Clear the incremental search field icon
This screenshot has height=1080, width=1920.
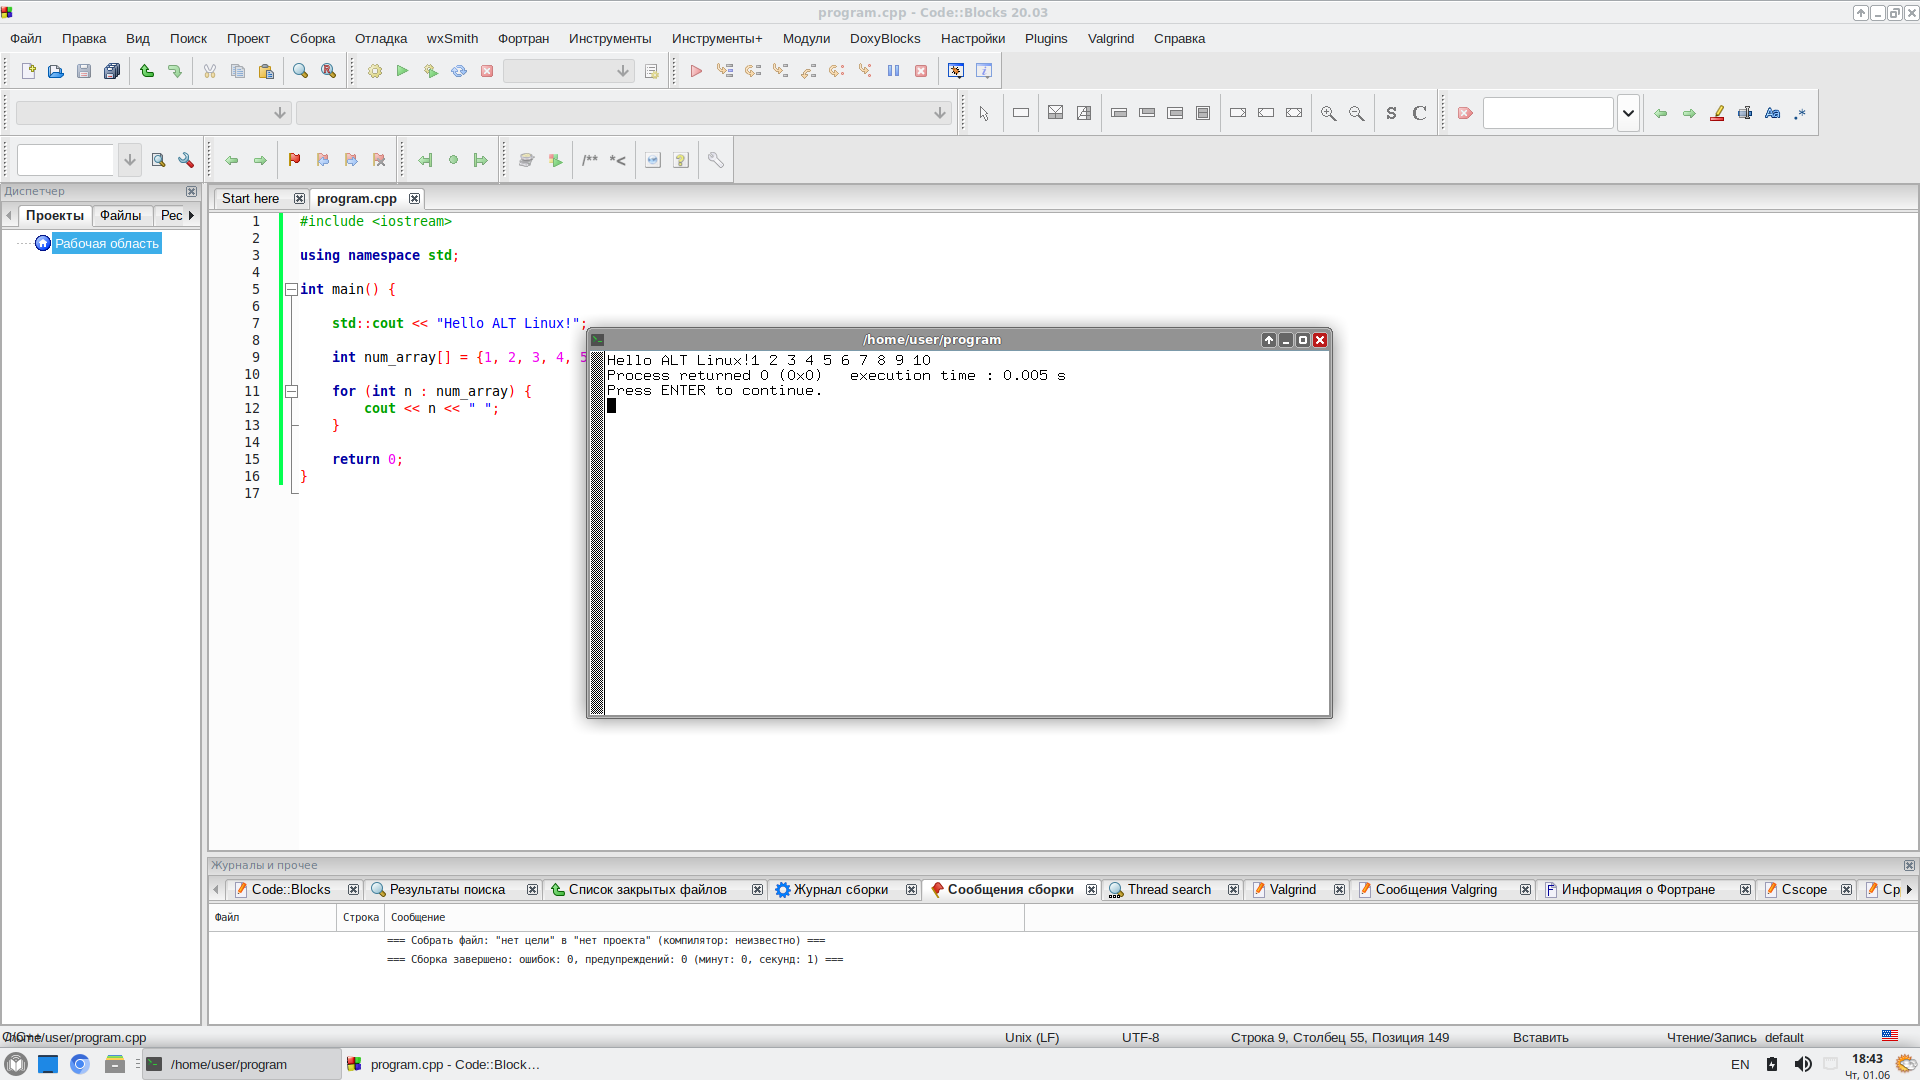[1465, 113]
